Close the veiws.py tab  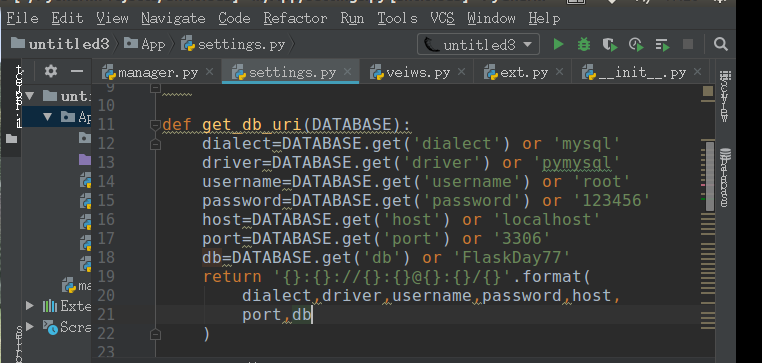click(462, 72)
